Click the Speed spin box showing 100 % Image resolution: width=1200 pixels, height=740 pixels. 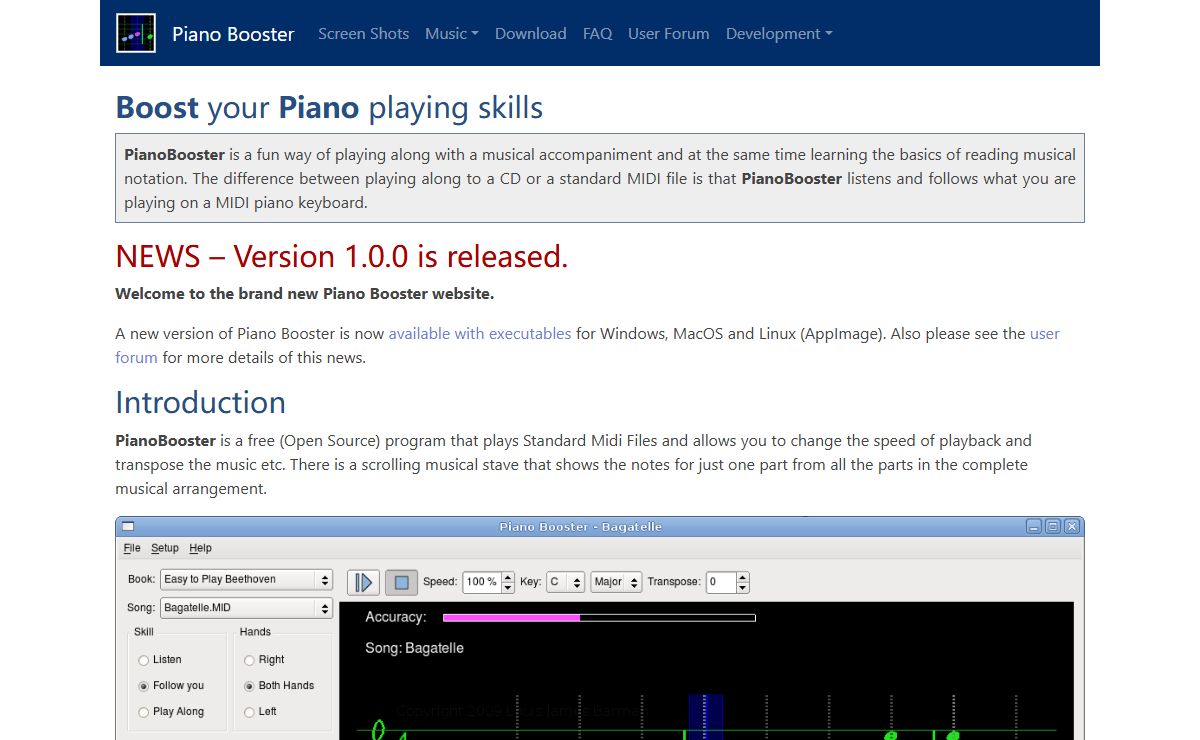(x=489, y=582)
